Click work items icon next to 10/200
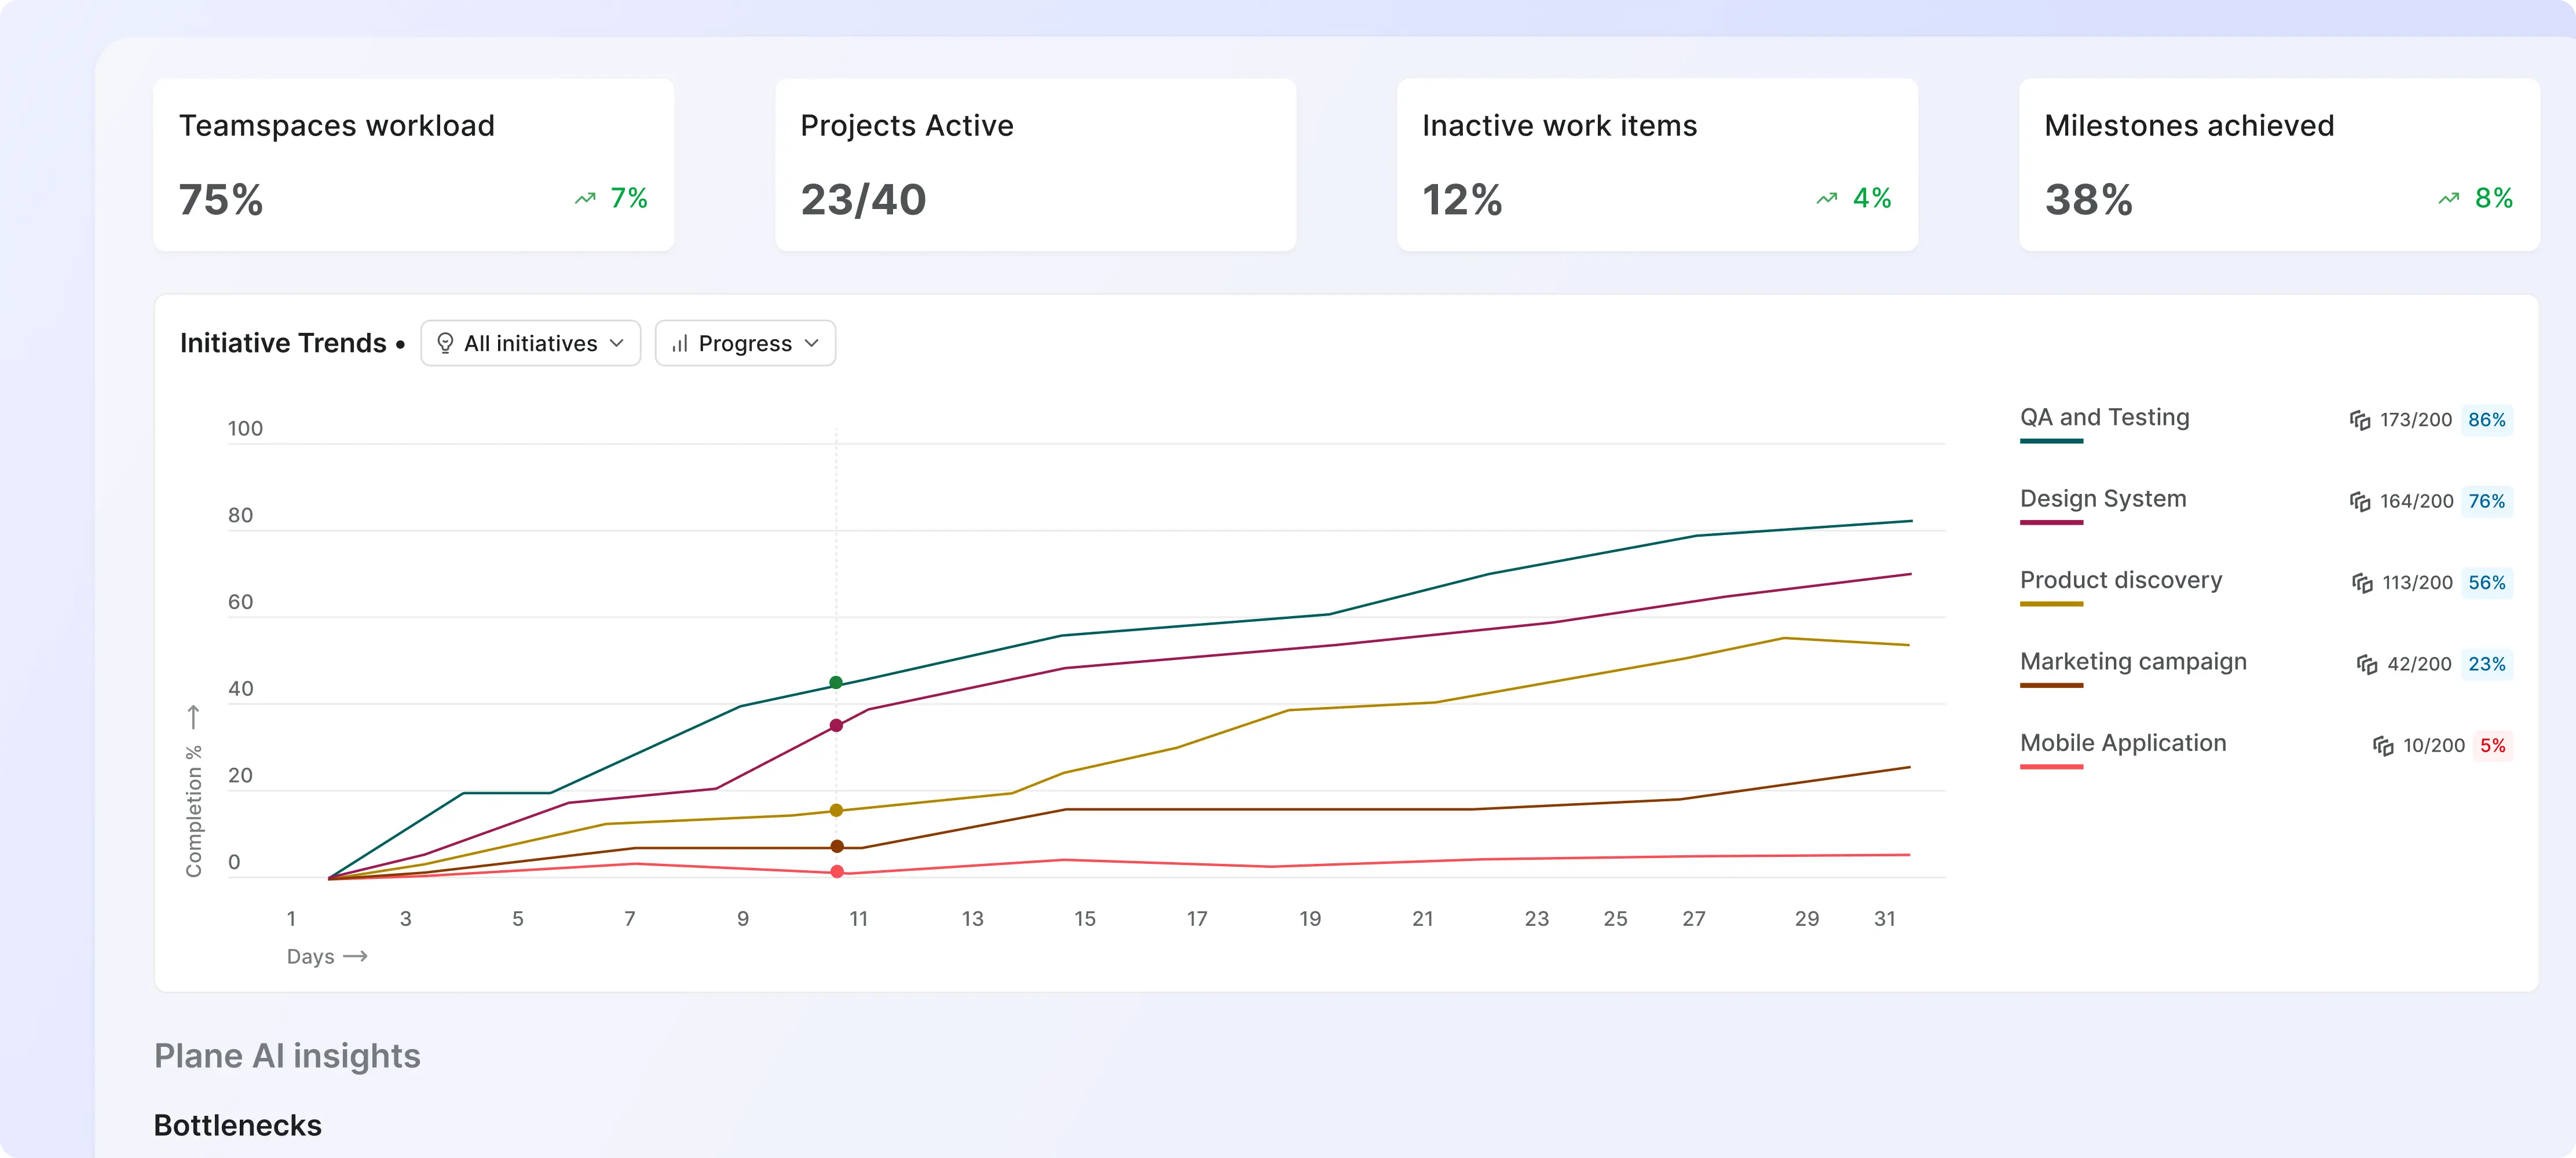The height and width of the screenshot is (1158, 2576). 2383,746
